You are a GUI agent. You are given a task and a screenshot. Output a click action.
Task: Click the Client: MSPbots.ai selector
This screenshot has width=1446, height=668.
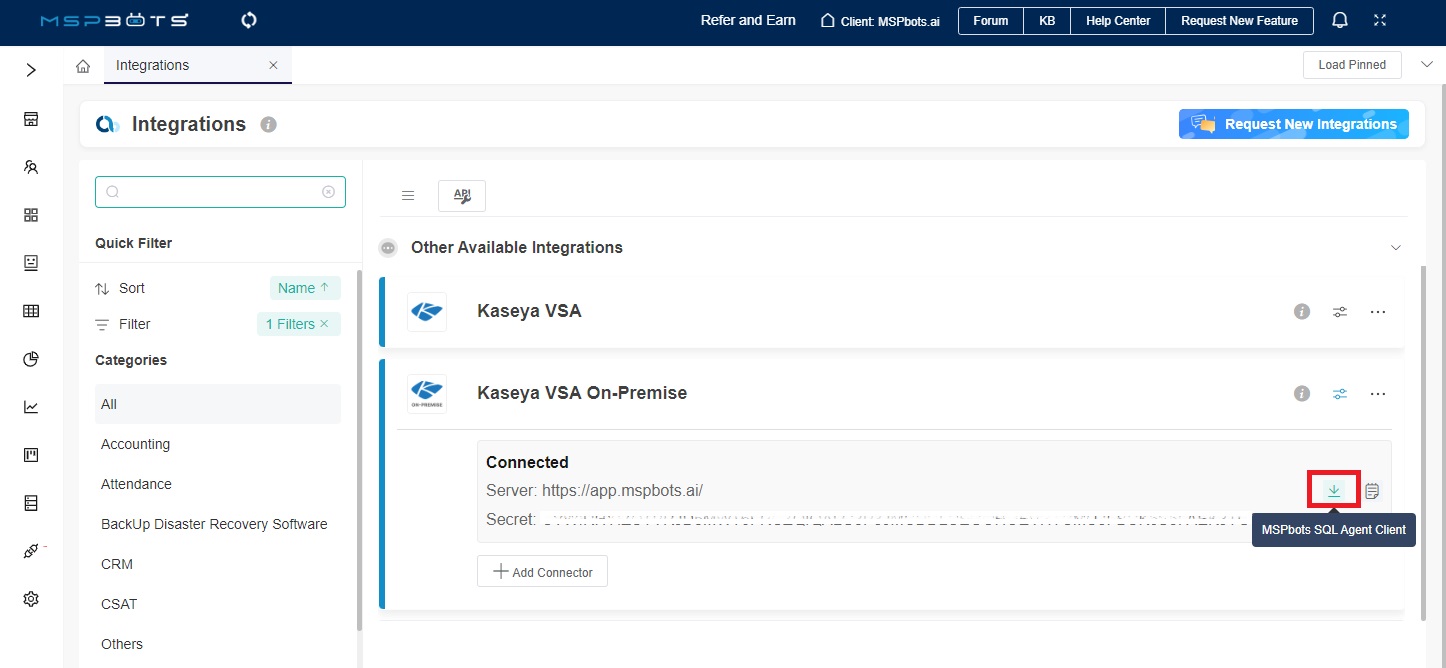[x=880, y=21]
